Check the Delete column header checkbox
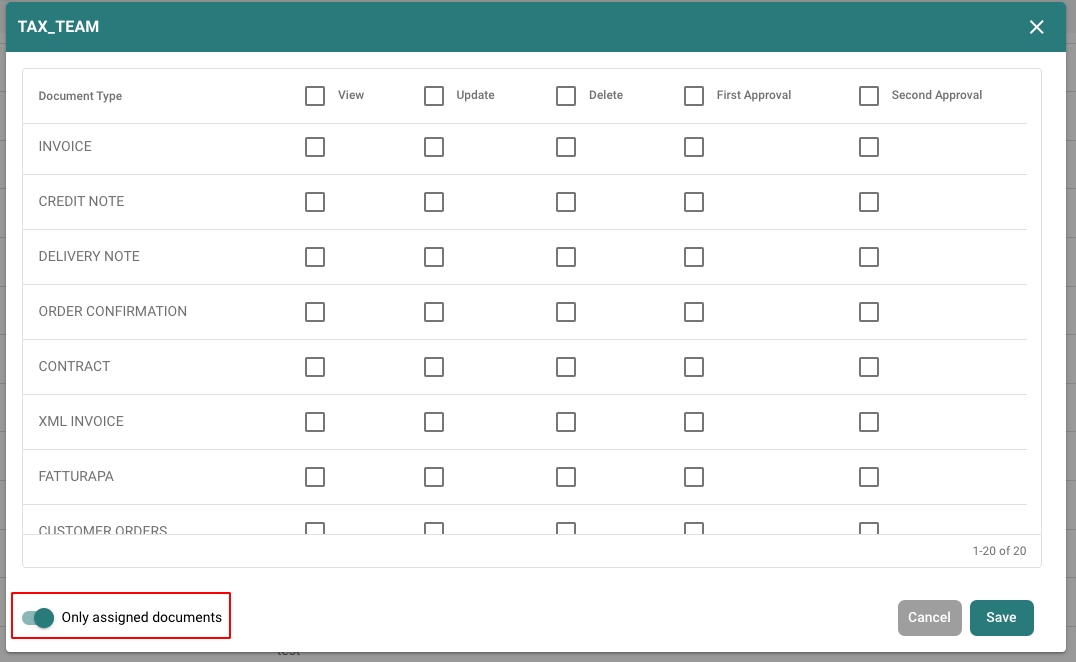Screen dimensions: 1076x662 point(566,96)
